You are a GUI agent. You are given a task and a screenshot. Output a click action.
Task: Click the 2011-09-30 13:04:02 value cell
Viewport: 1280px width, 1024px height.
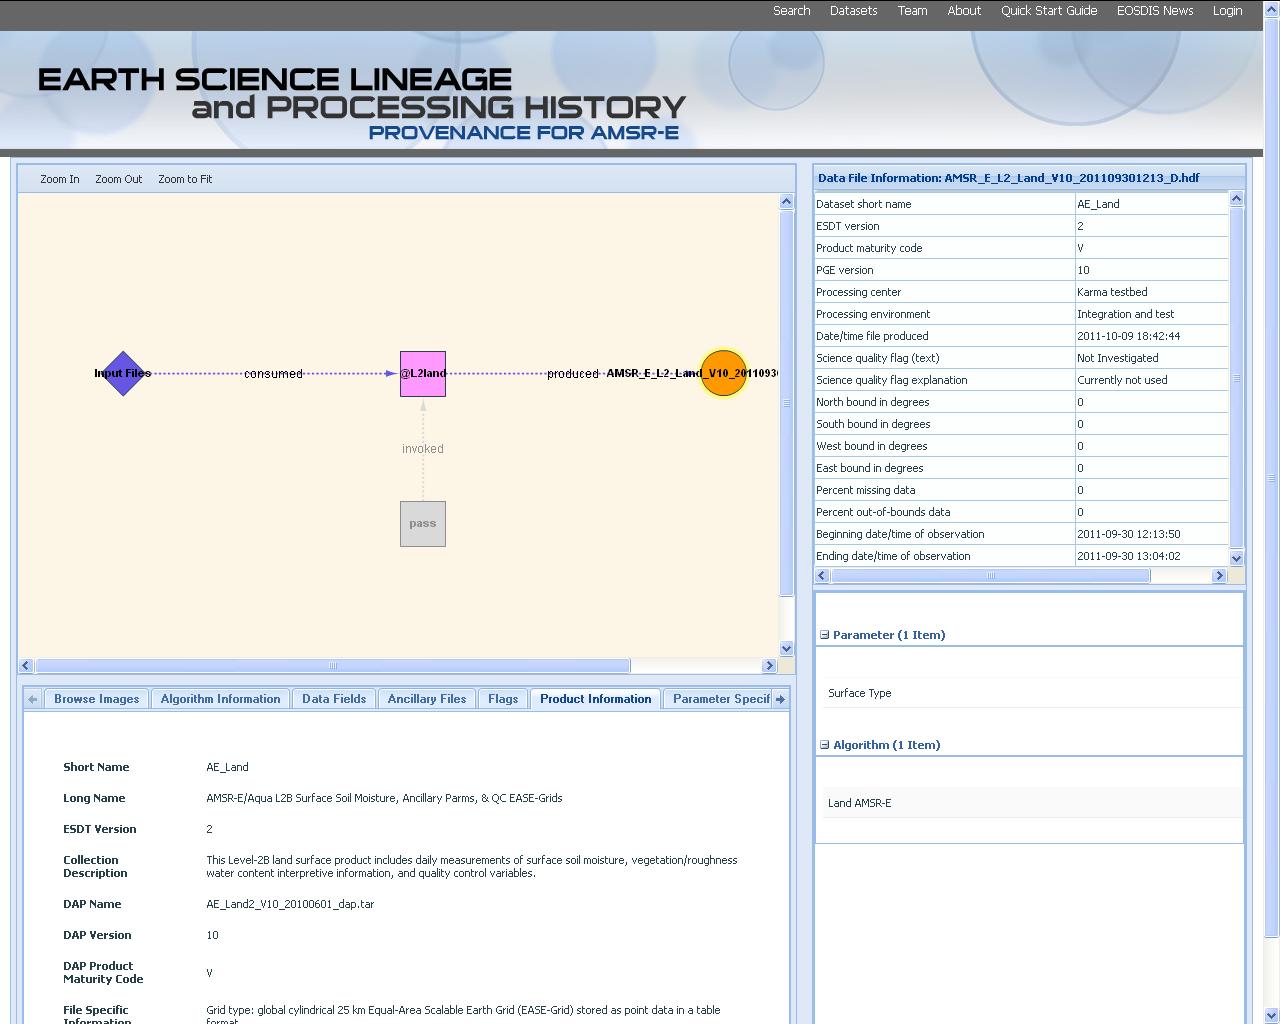(1151, 556)
